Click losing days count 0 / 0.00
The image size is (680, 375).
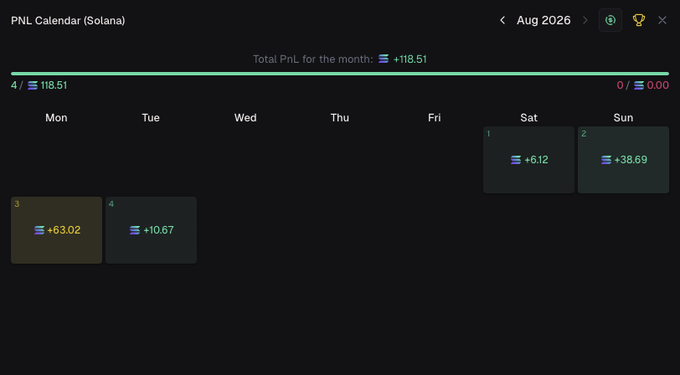point(643,85)
